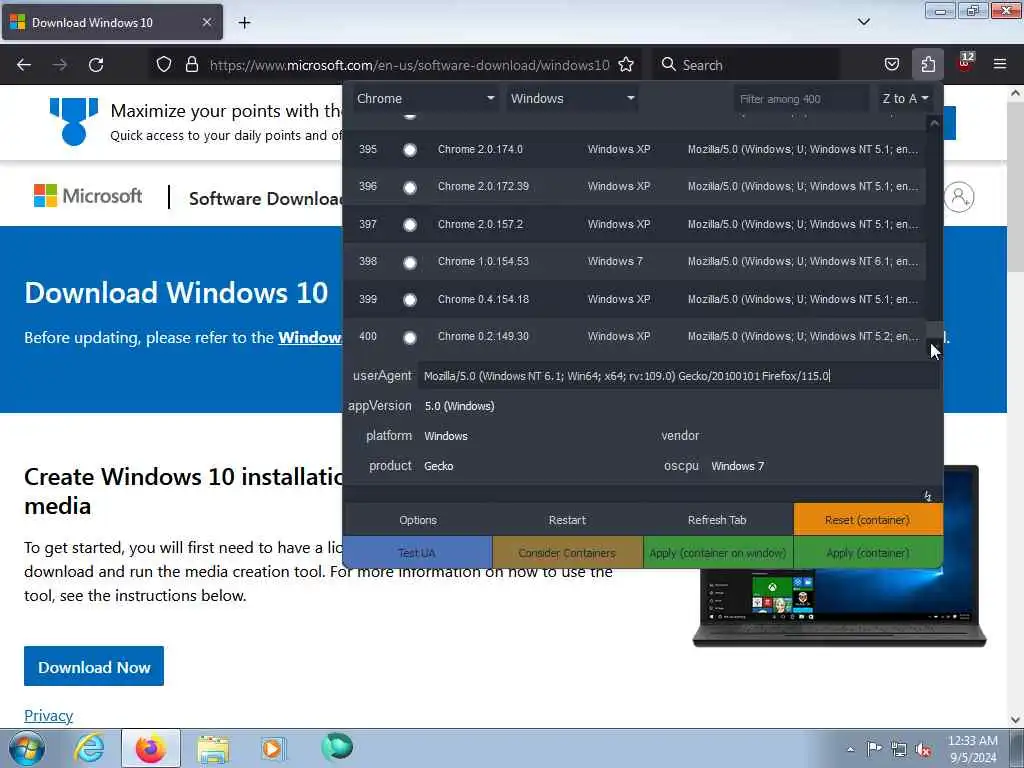Open a new tab with plus button

click(244, 23)
